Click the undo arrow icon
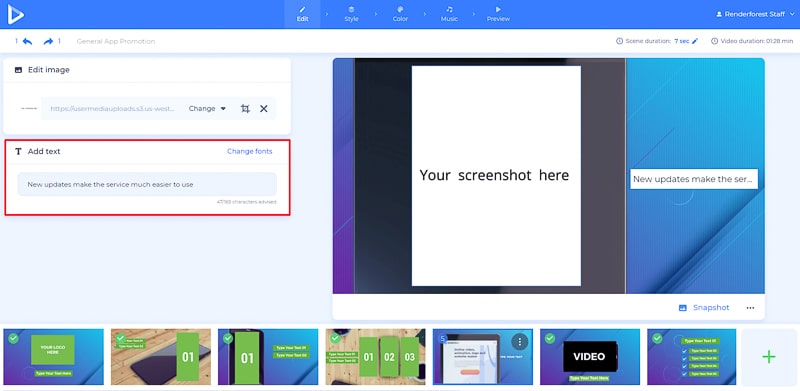This screenshot has width=800, height=391. [x=28, y=41]
